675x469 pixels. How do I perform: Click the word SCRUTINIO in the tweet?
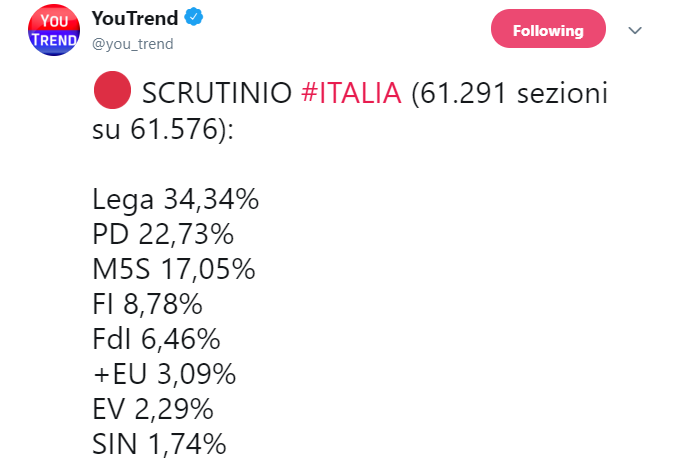pos(217,93)
